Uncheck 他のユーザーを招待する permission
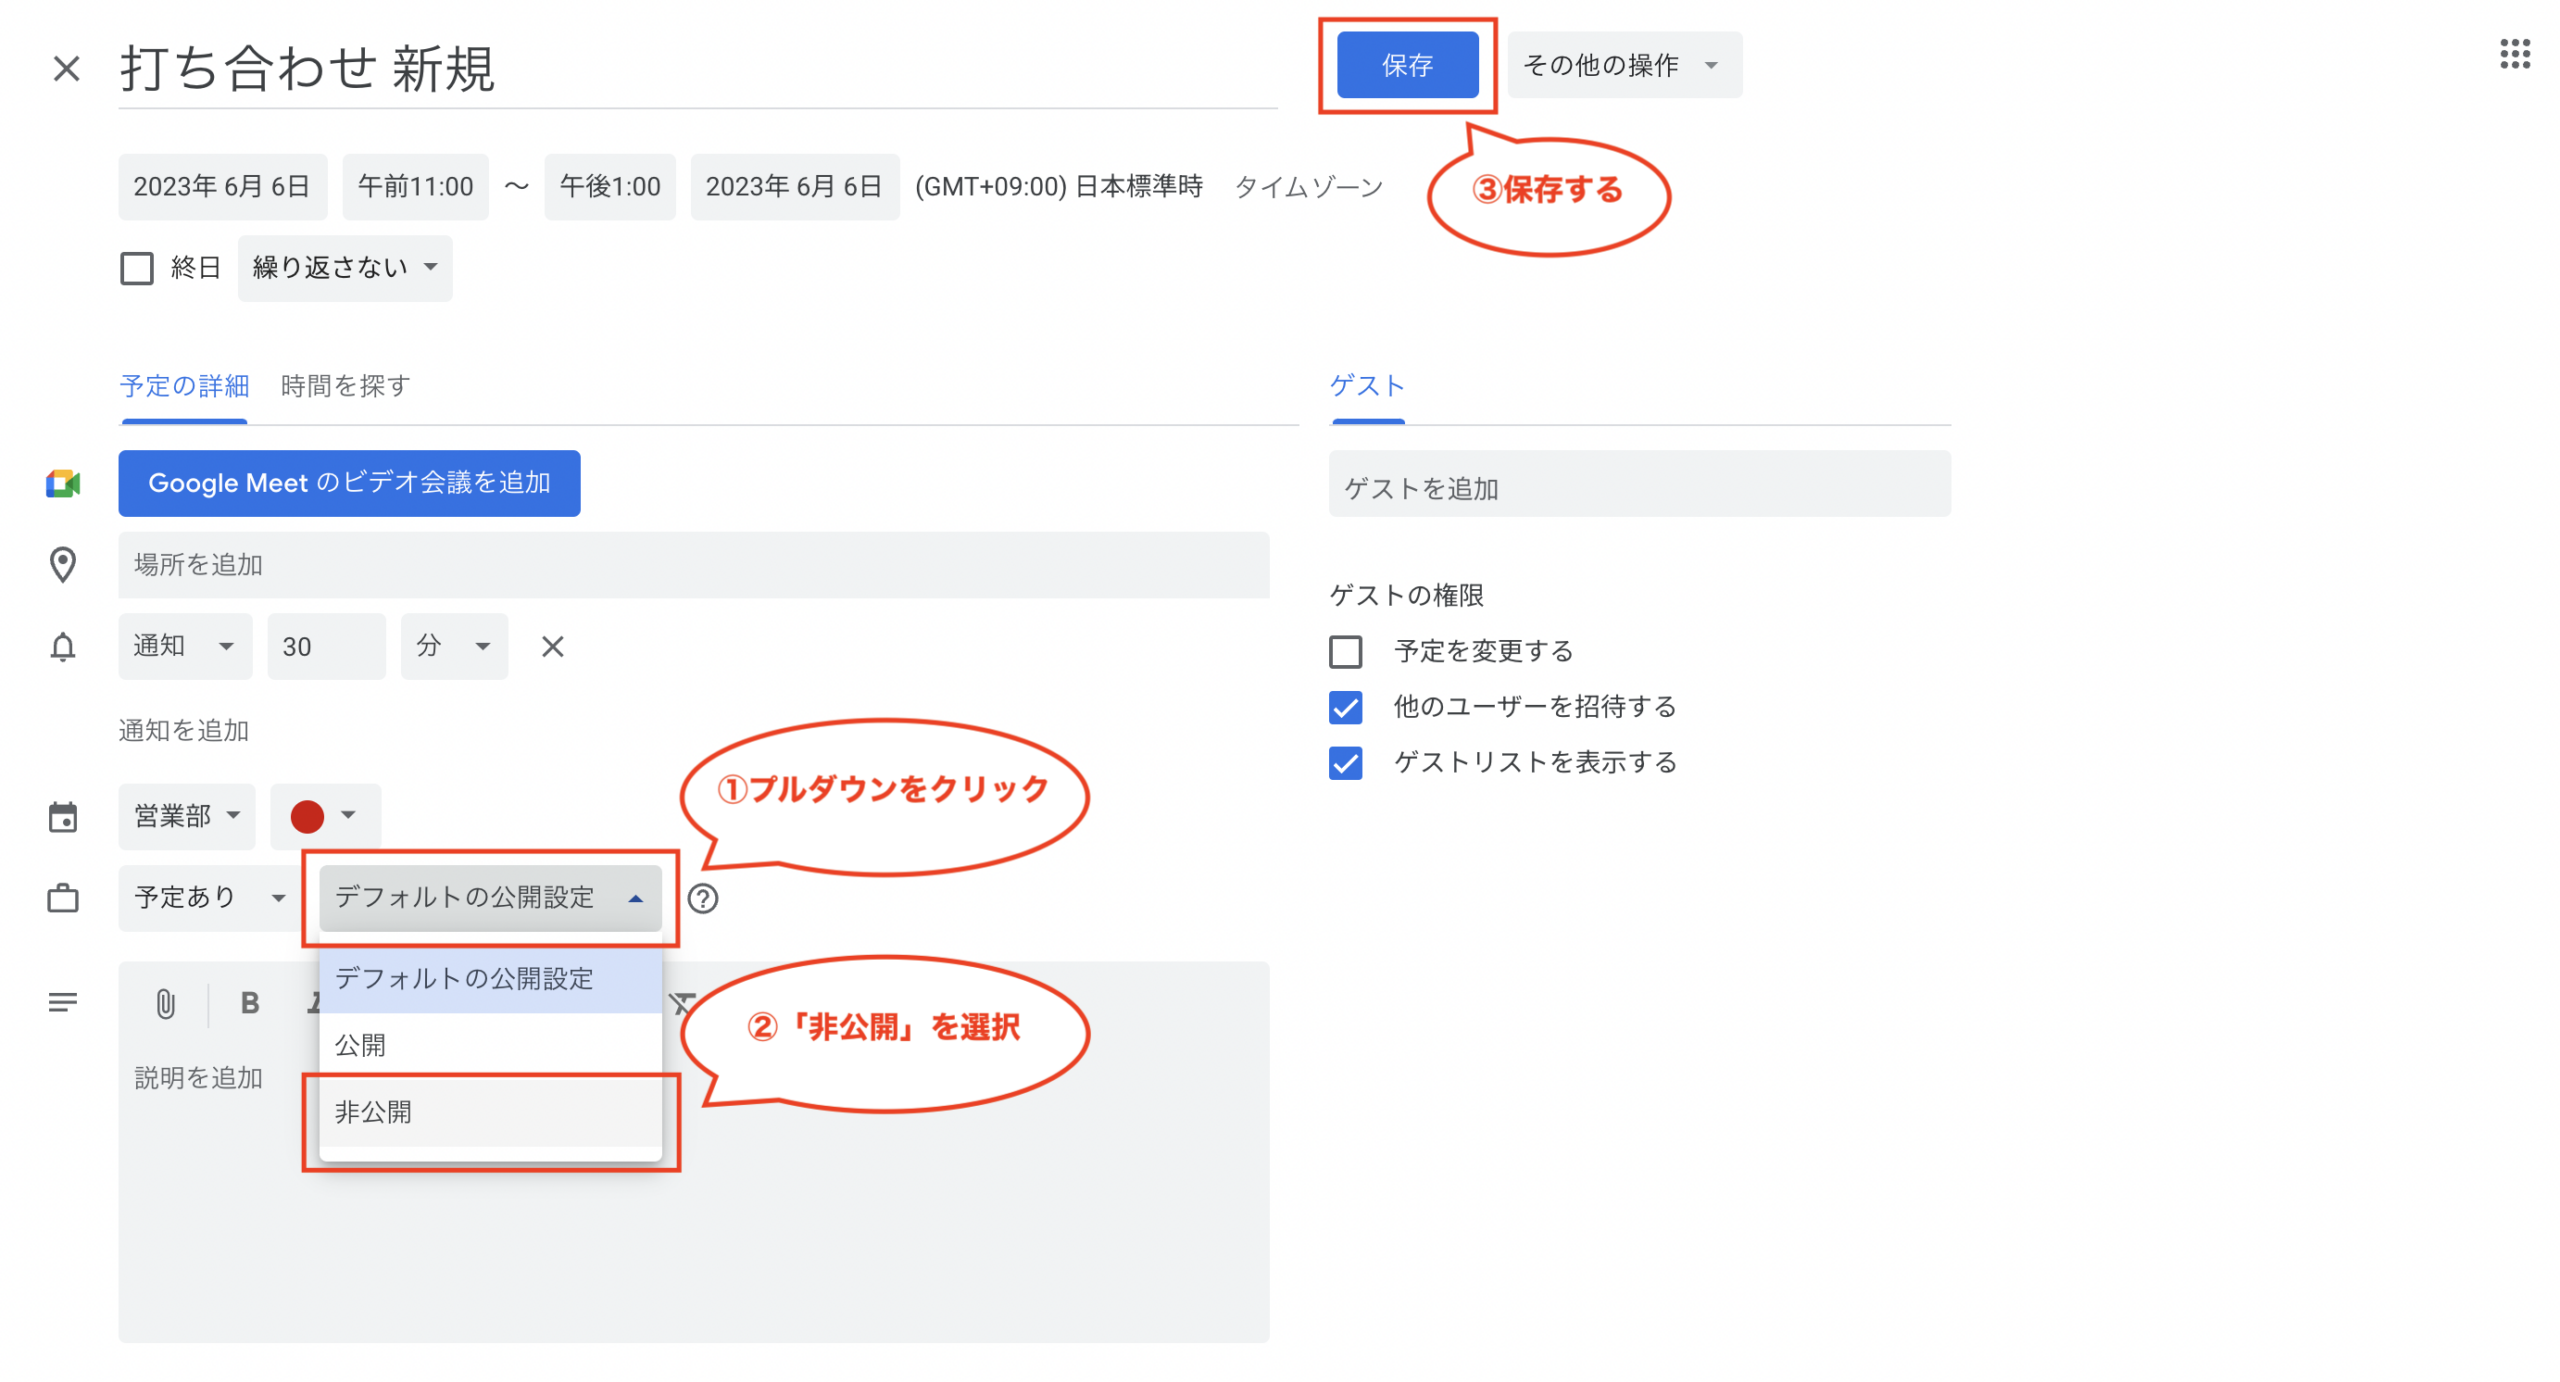Viewport: 2560px width, 1382px height. 1345,707
